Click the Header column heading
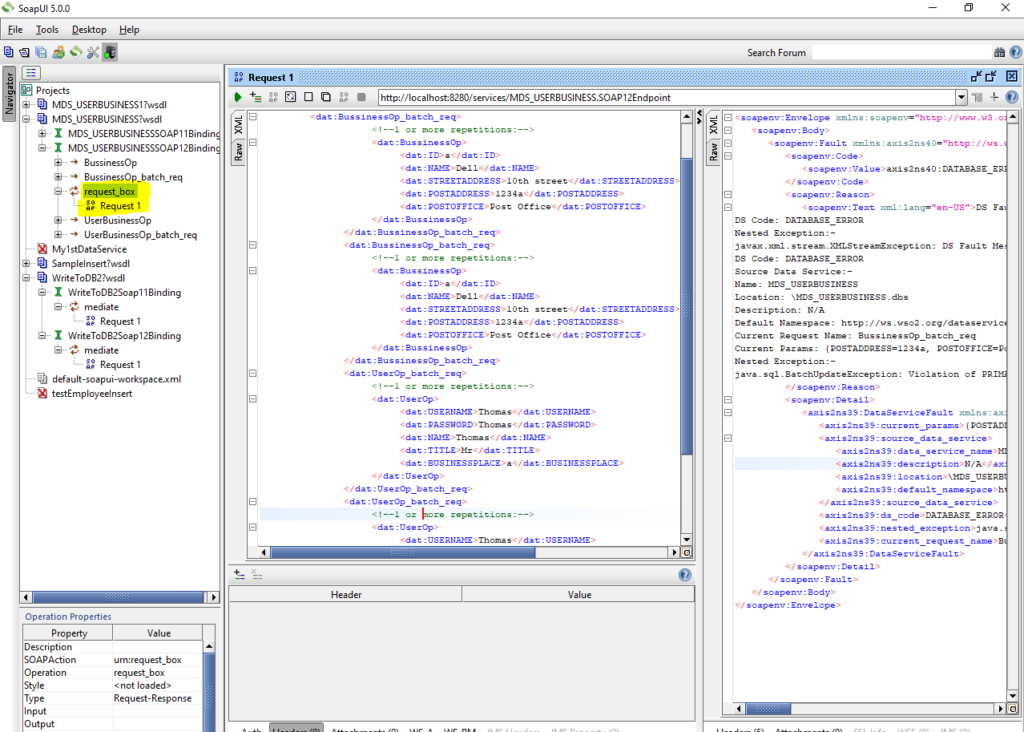The height and width of the screenshot is (732, 1024). pos(345,594)
